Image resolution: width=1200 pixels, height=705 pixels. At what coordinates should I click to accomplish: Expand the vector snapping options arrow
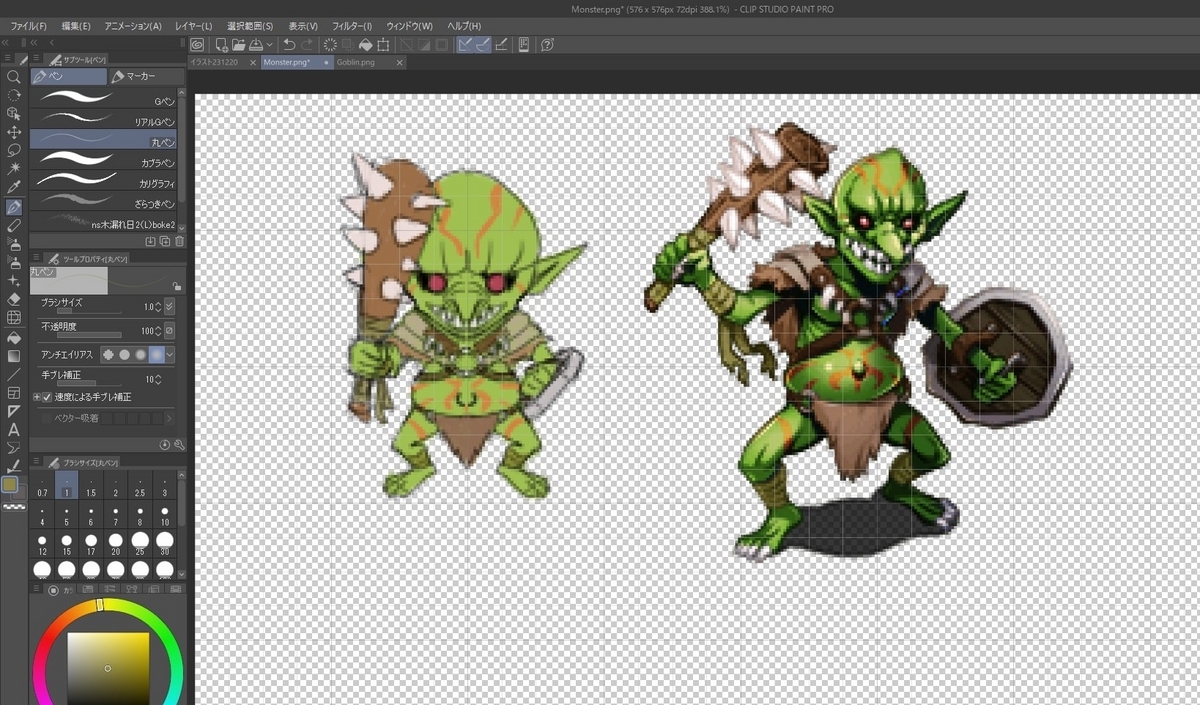pos(169,418)
